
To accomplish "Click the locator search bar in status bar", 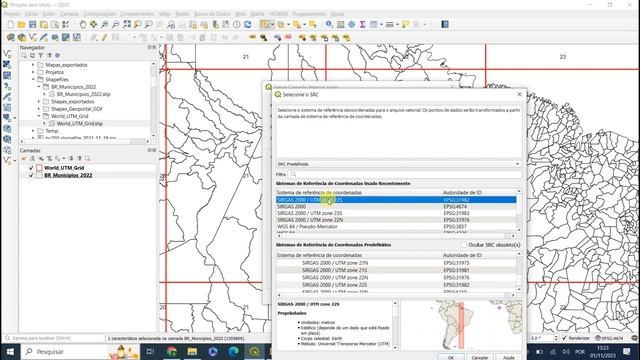I will 54,338.
